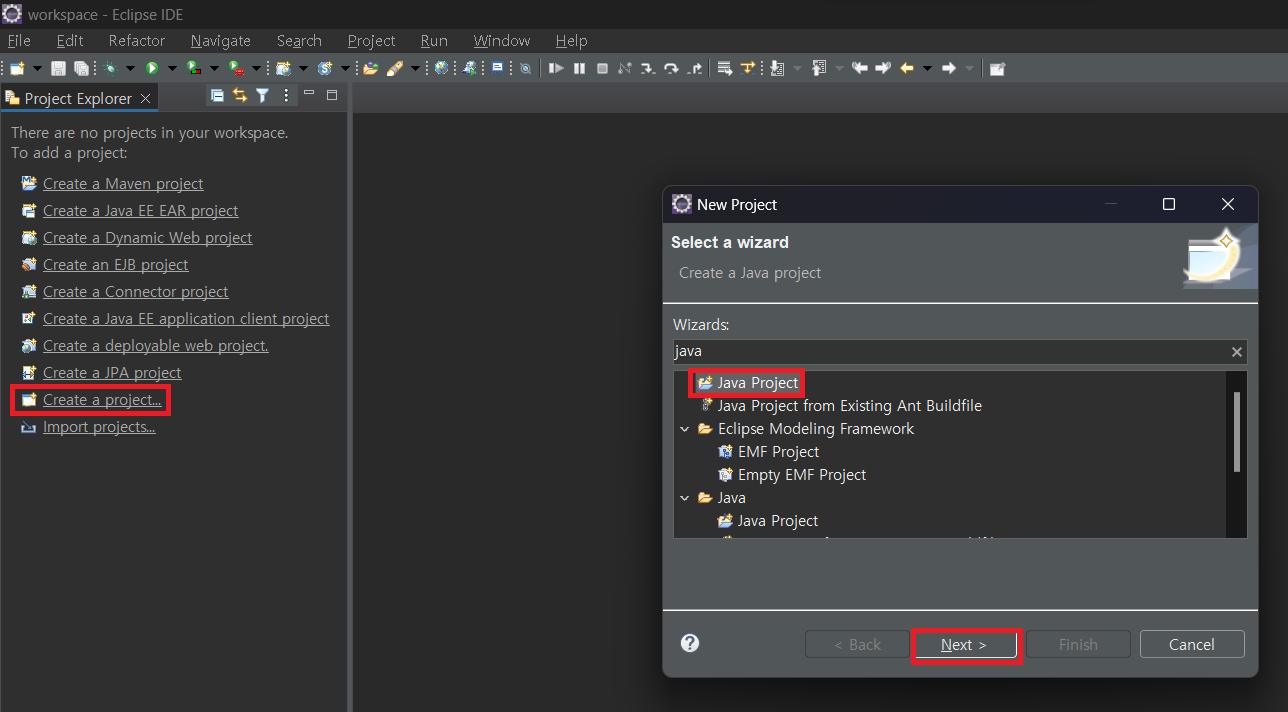This screenshot has width=1288, height=712.
Task: Open dropdown arrow next to New icon
Action: (37, 68)
